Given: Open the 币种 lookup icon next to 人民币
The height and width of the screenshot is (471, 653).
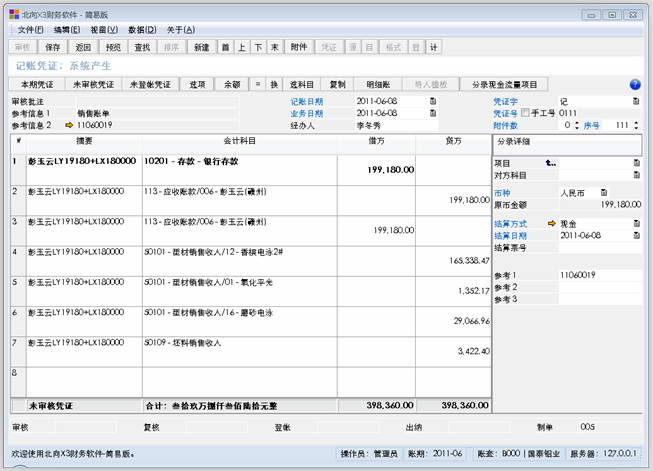Looking at the screenshot, I should click(x=603, y=192).
